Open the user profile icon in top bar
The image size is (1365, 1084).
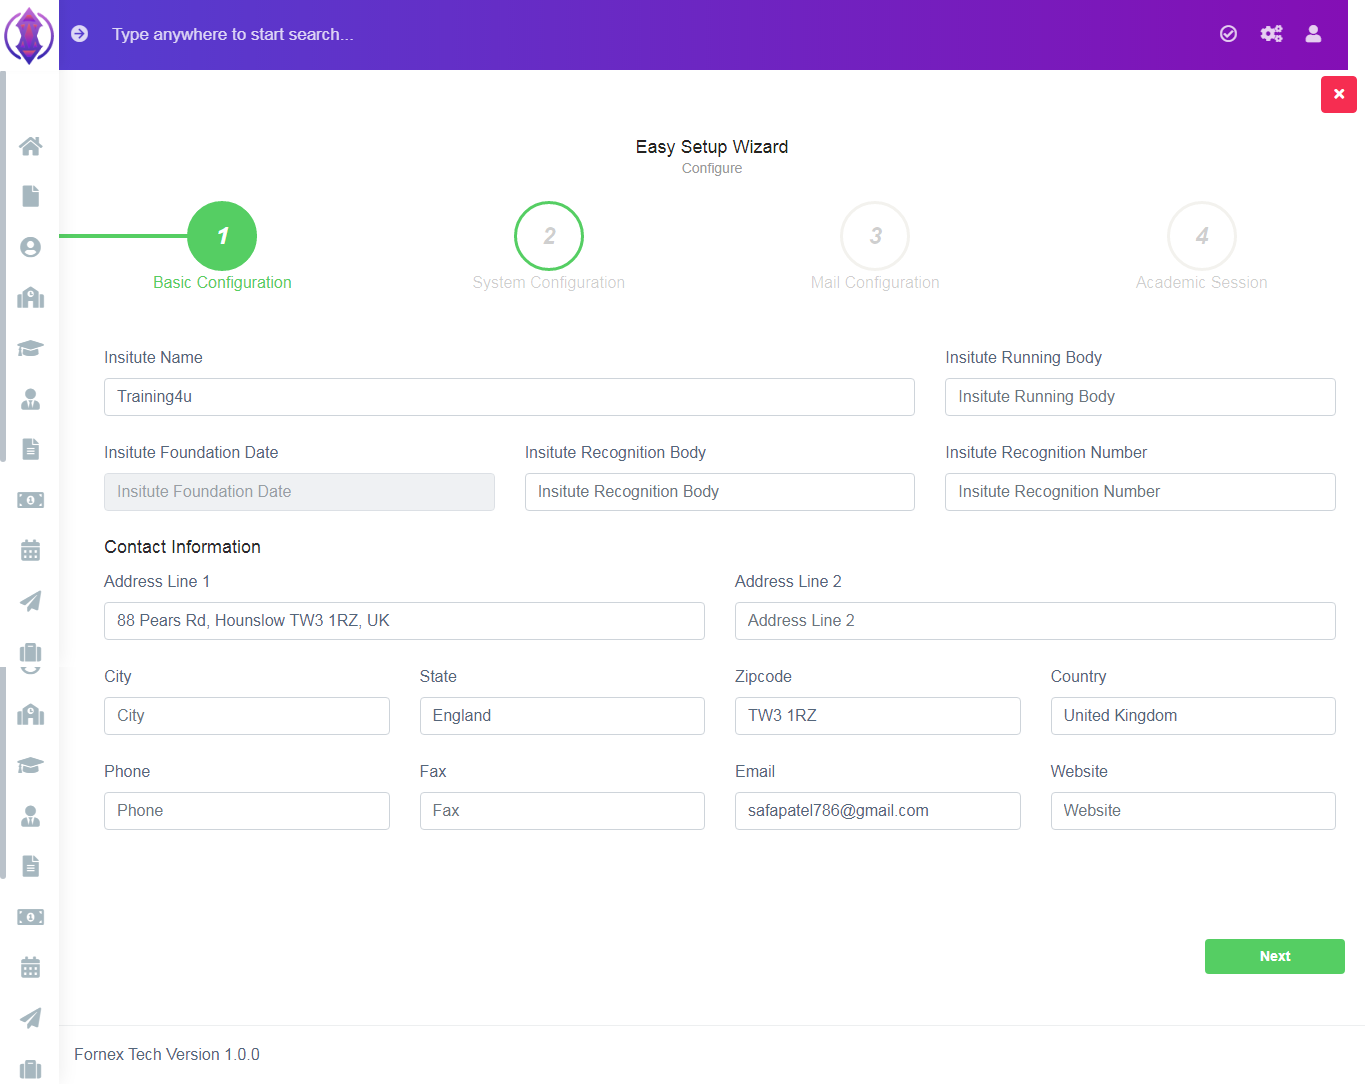1313,34
